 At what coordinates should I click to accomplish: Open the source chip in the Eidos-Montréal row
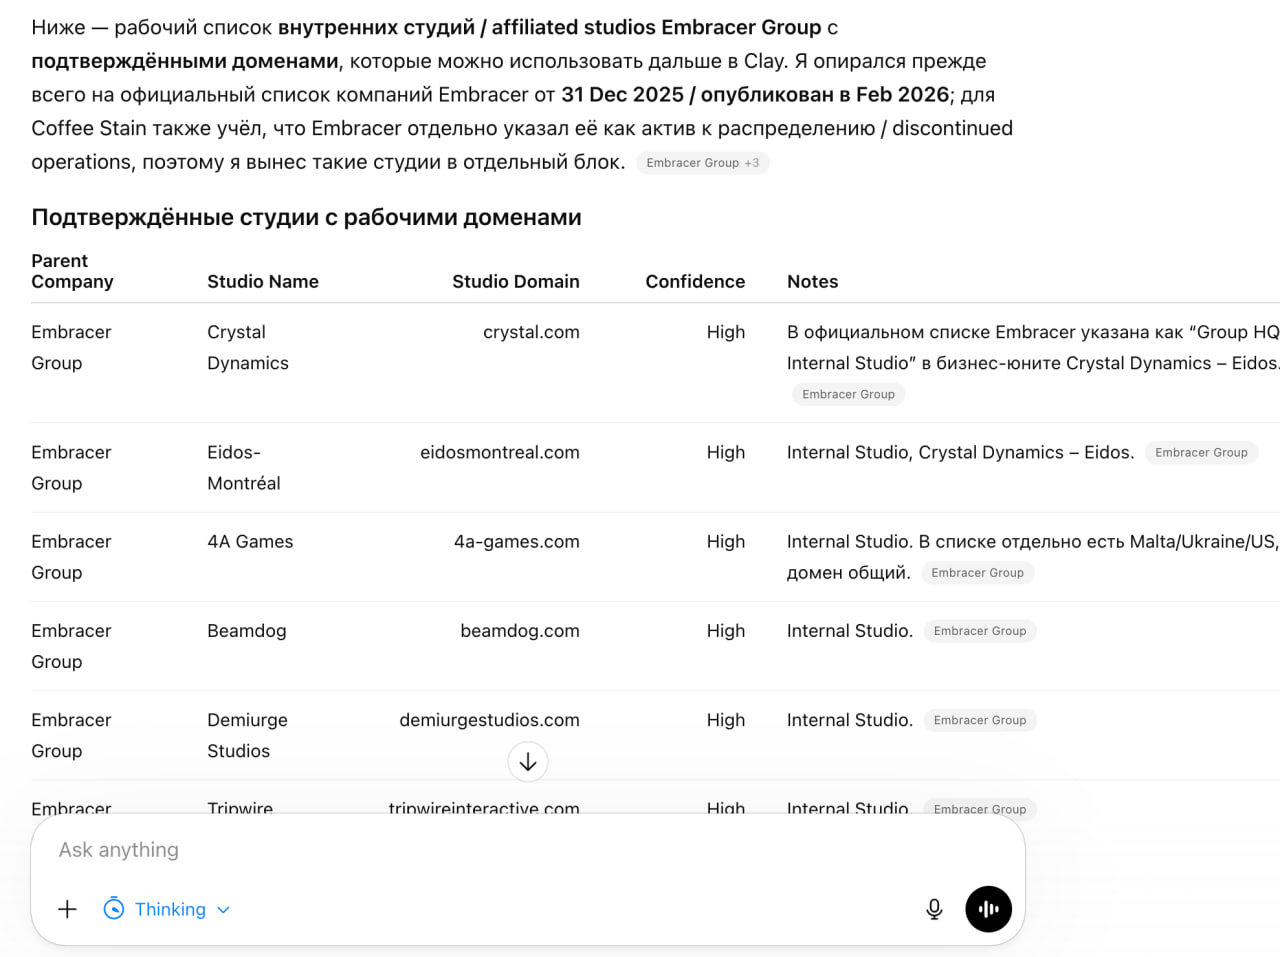tap(1201, 452)
